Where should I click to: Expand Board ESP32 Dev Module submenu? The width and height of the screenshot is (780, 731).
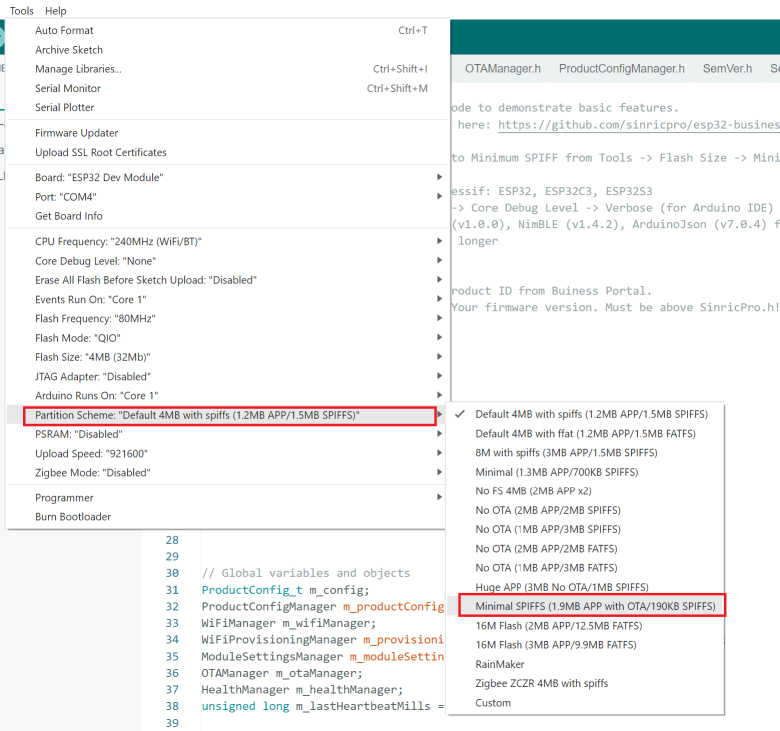coord(227,177)
